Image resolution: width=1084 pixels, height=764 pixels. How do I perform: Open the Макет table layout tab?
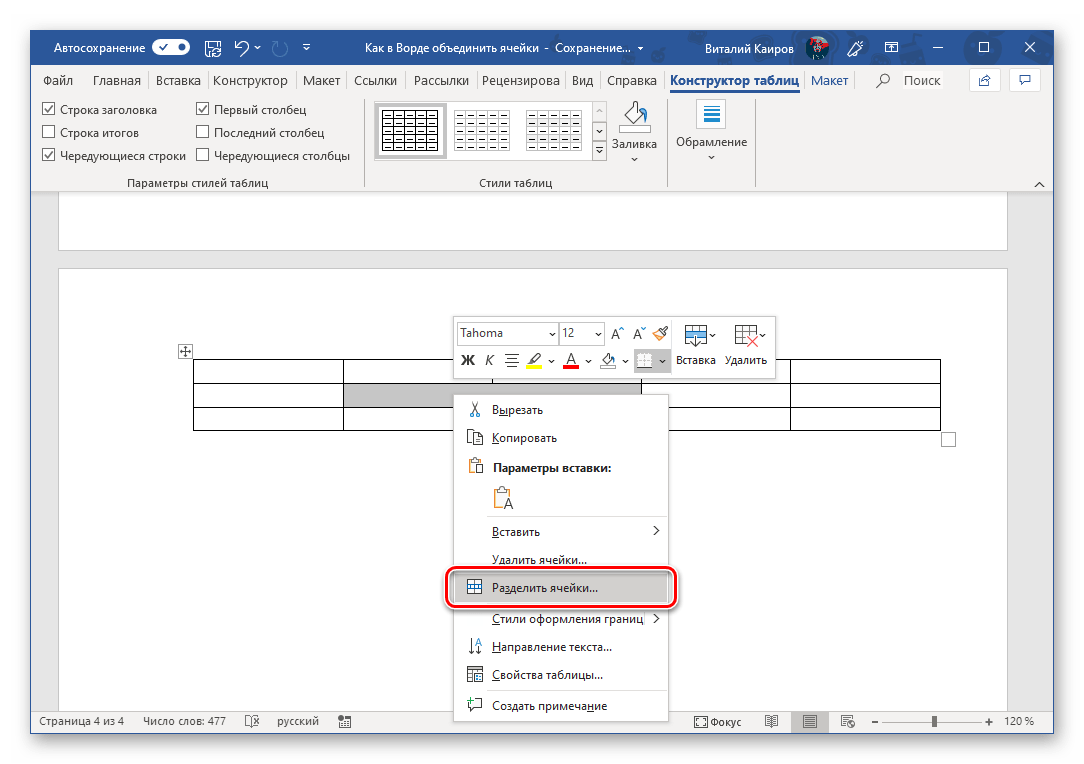click(x=830, y=80)
